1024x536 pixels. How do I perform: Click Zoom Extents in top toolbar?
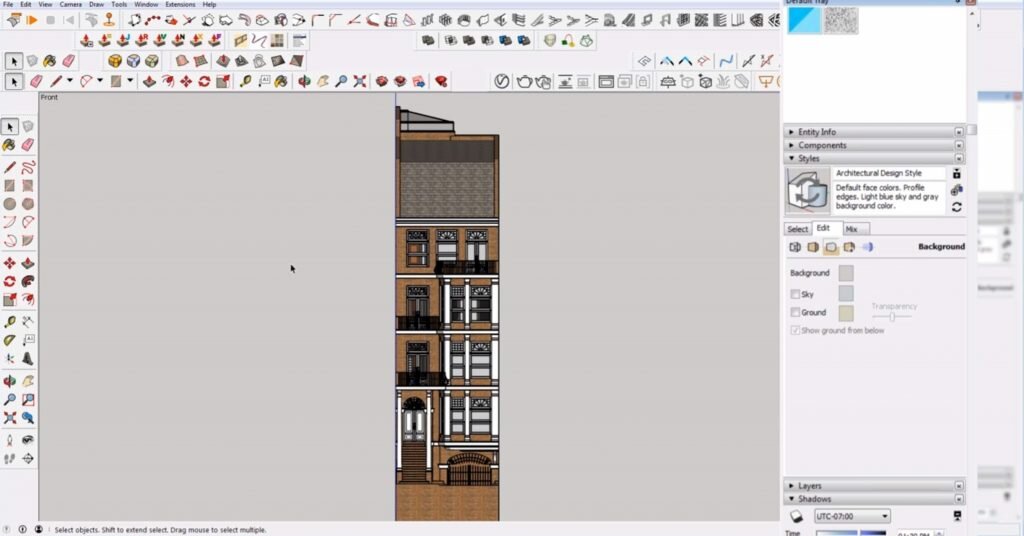360,82
